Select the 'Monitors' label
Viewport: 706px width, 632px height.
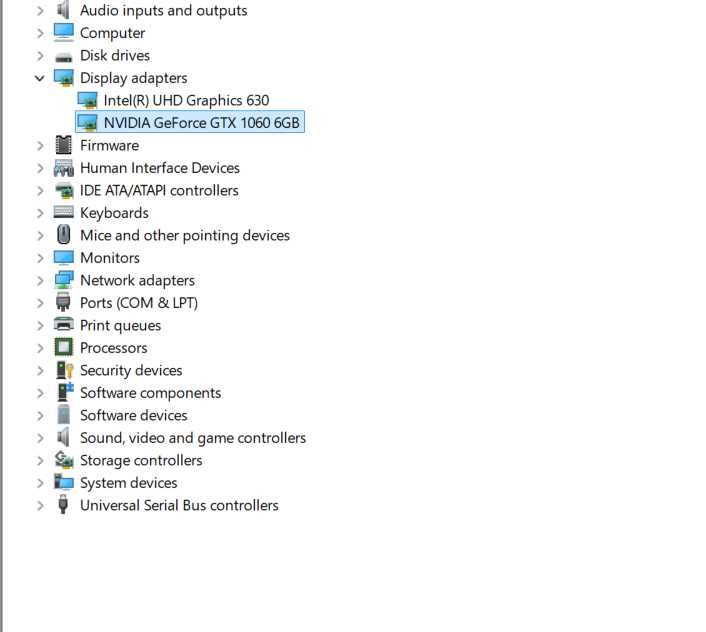tap(110, 257)
